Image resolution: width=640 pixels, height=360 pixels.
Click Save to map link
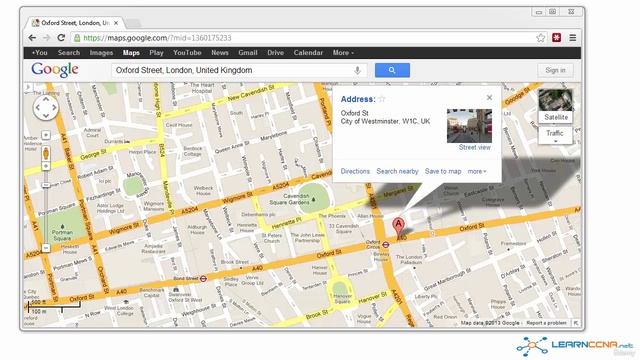click(443, 171)
